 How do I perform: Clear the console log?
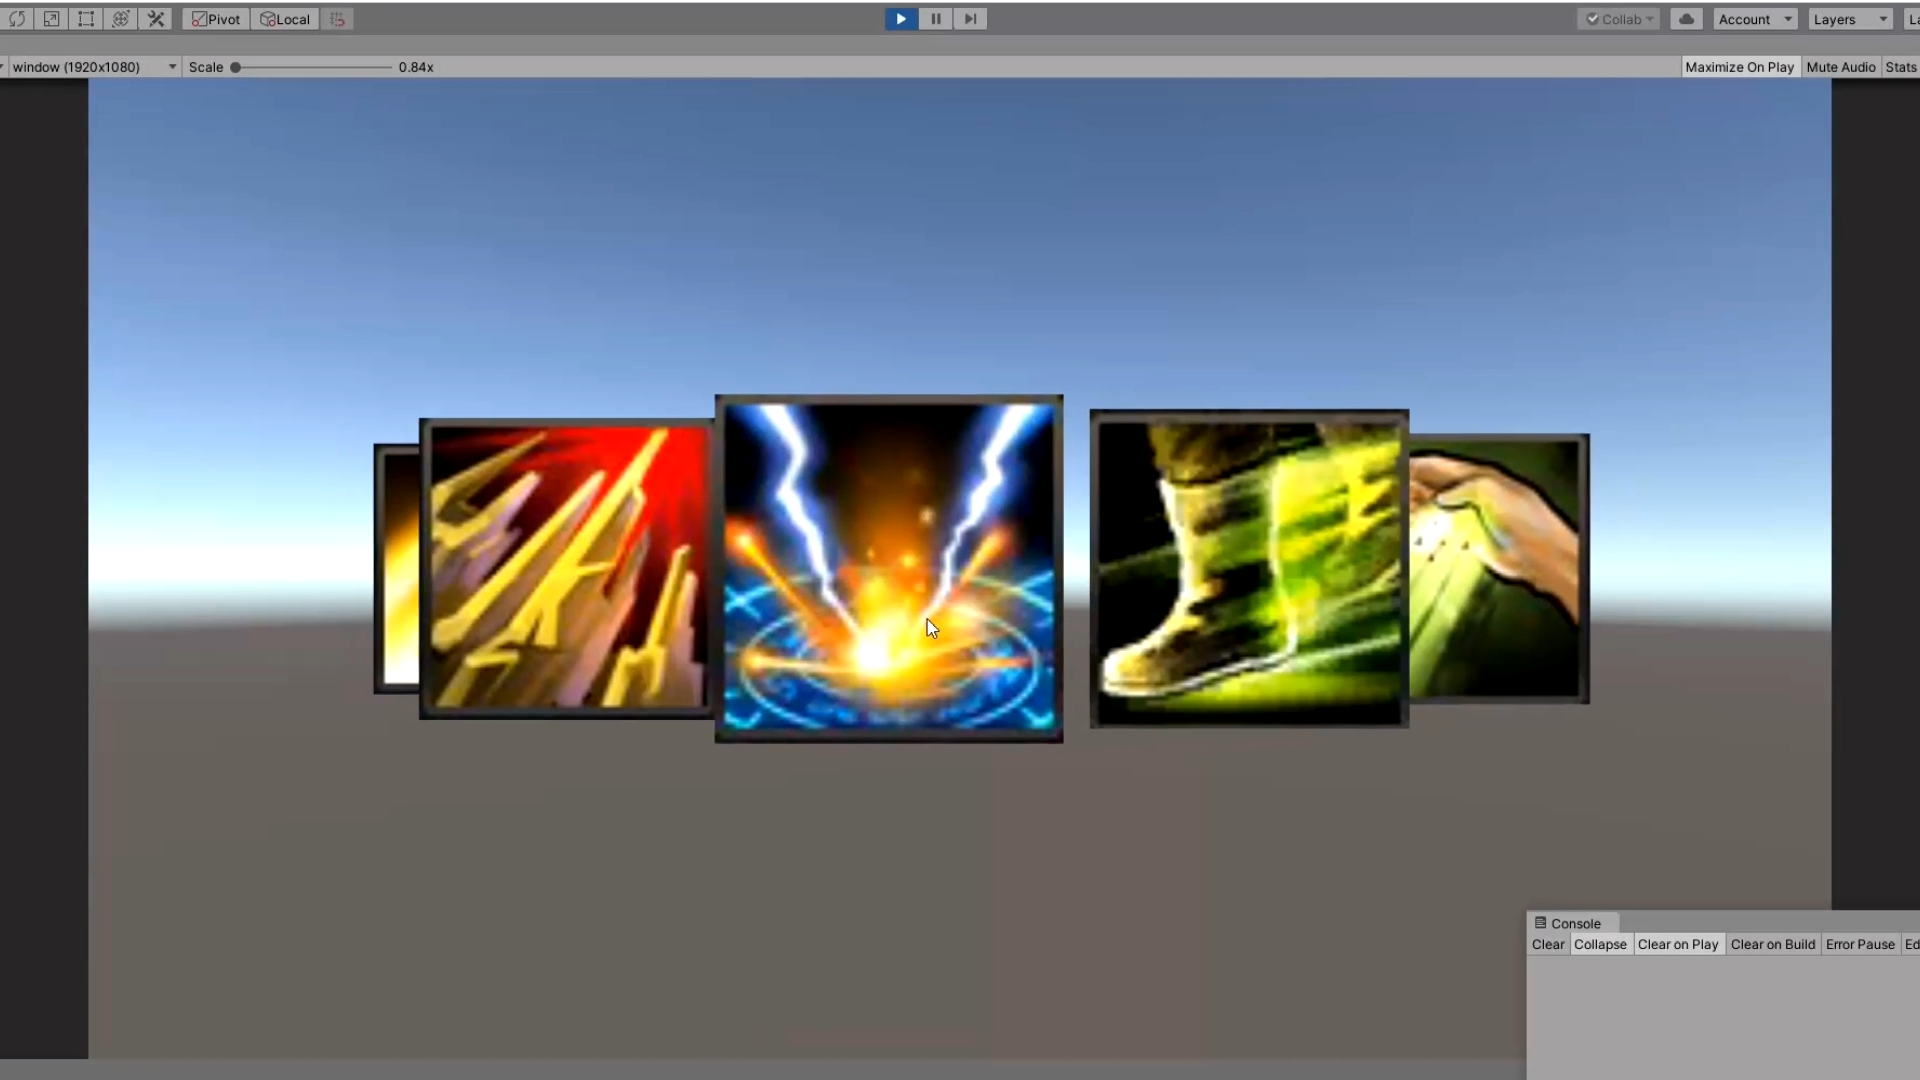click(1547, 944)
